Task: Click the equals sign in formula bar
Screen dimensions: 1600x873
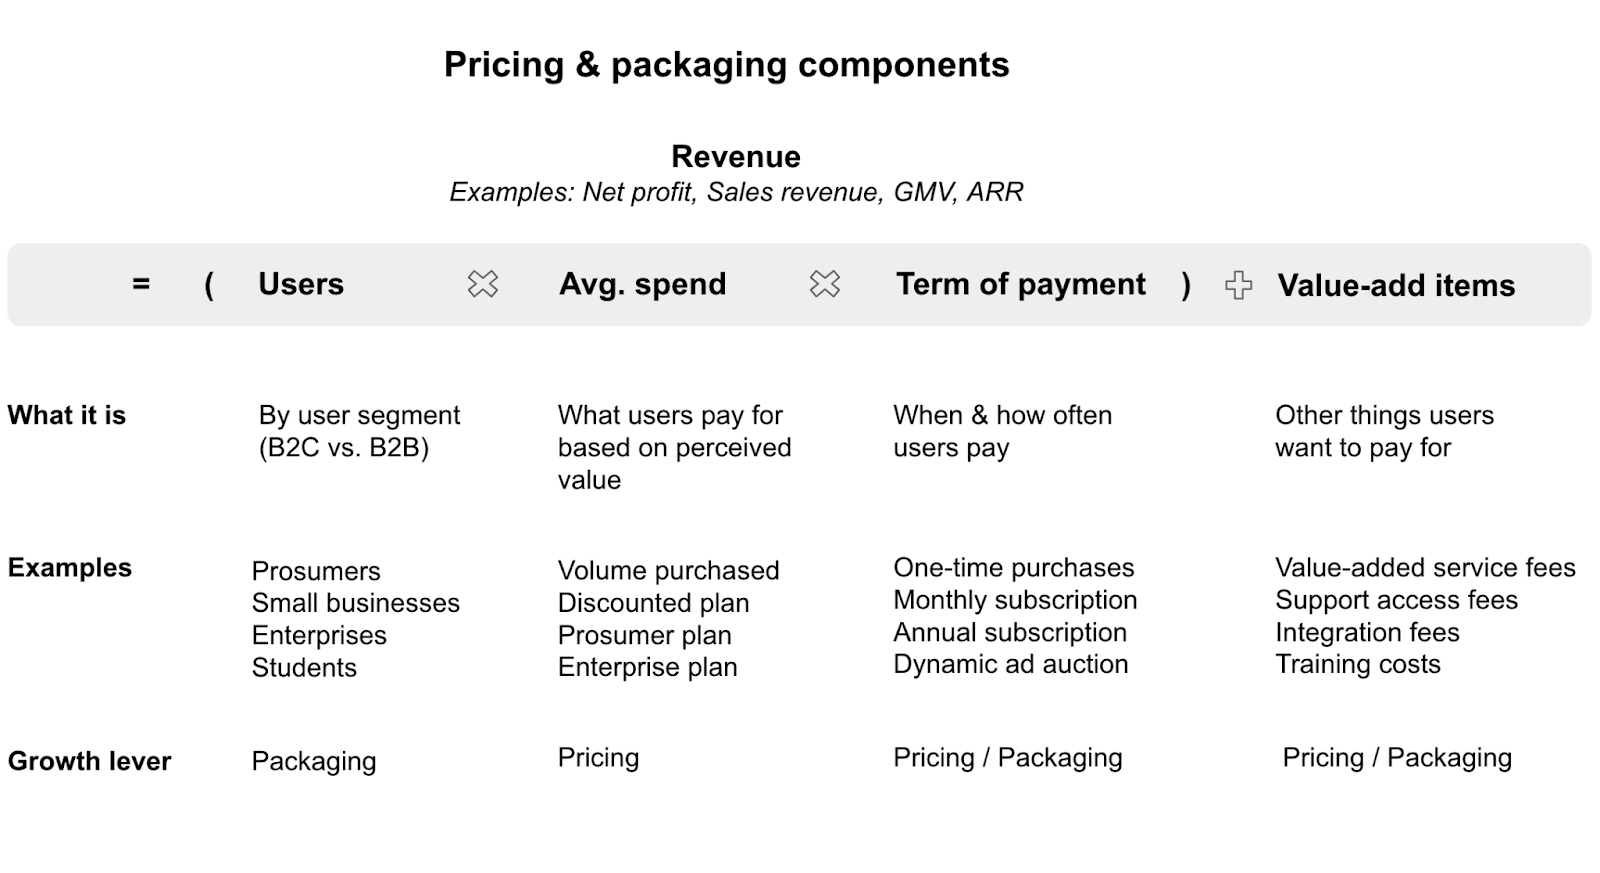Action: pyautogui.click(x=141, y=284)
